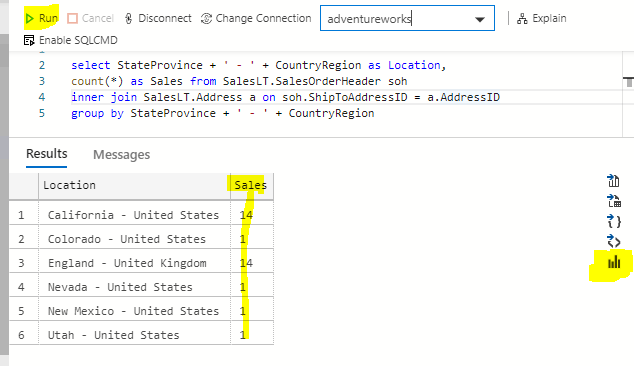Image resolution: width=634 pixels, height=366 pixels.
Task: Select Sales value for England row
Action: pos(252,263)
